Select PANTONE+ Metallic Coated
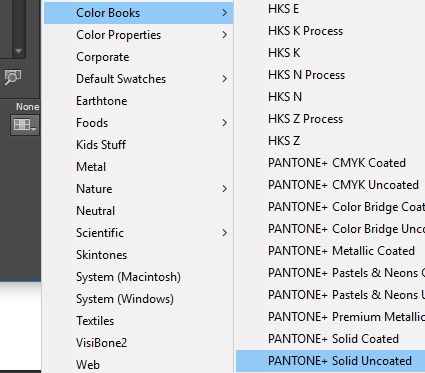Viewport: 425px width, 373px height. pyautogui.click(x=330, y=251)
